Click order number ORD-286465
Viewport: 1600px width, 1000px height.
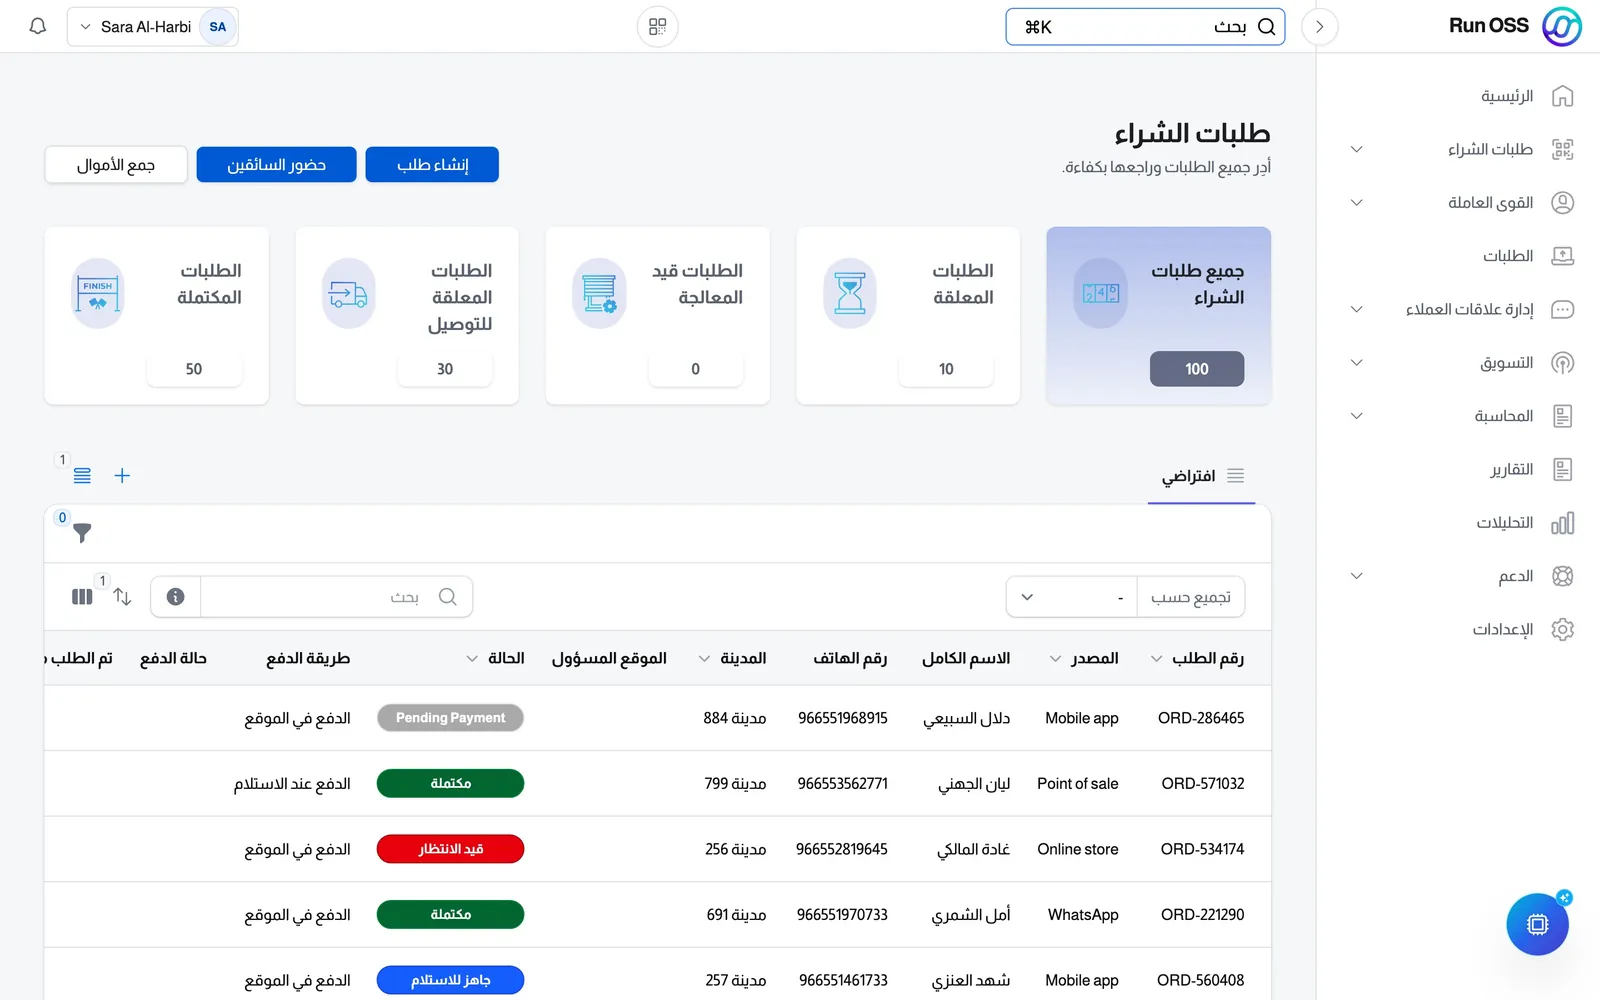1201,718
